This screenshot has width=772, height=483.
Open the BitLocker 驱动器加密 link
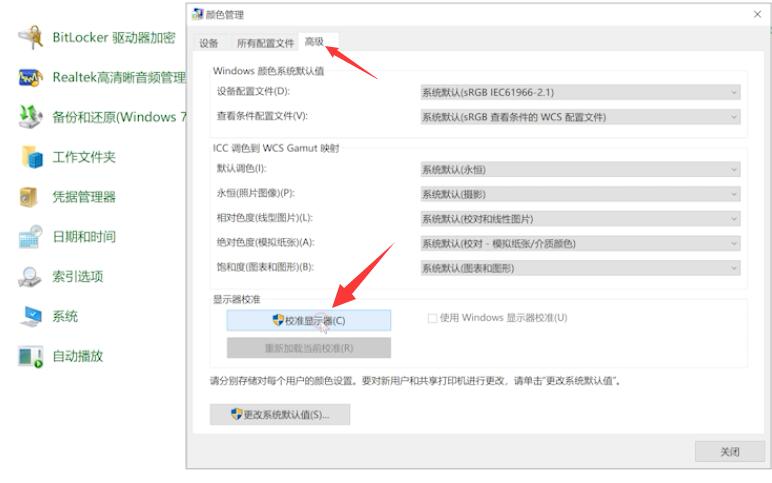(114, 37)
